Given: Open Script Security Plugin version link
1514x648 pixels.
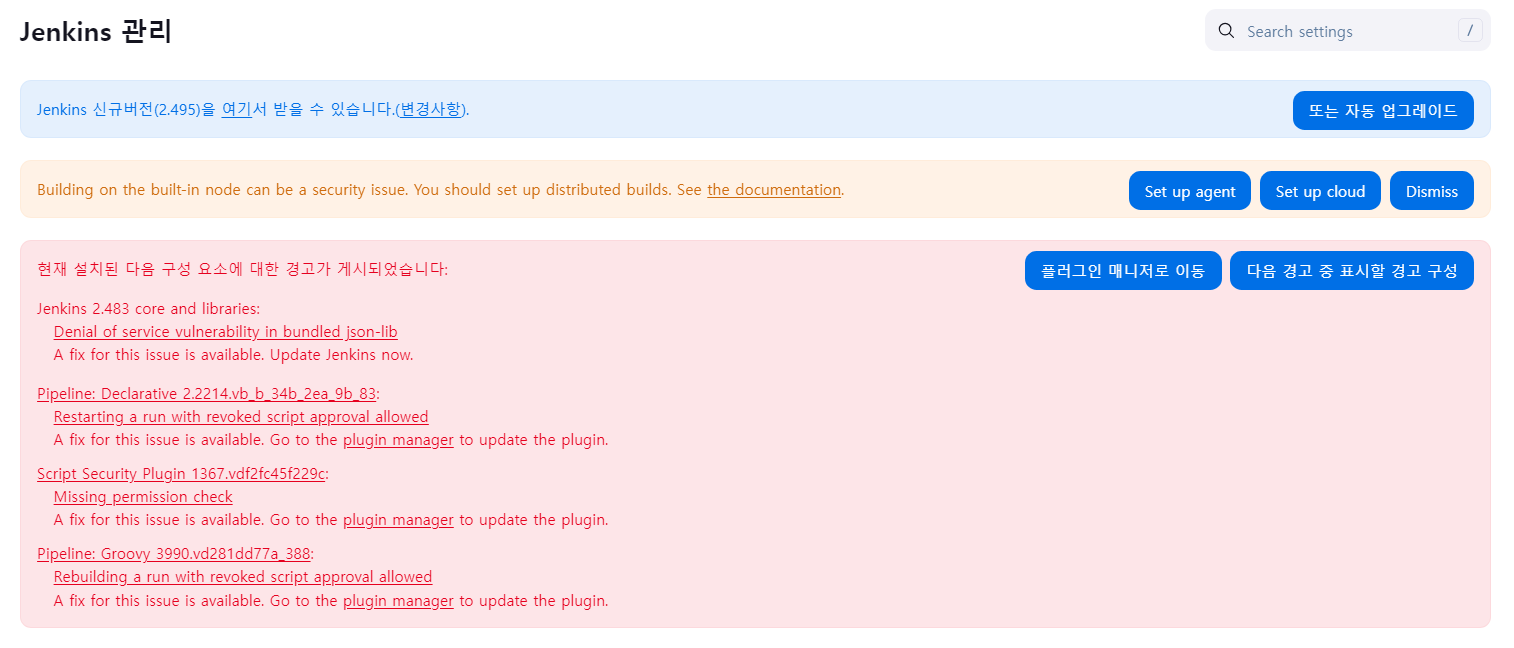Looking at the screenshot, I should point(181,473).
